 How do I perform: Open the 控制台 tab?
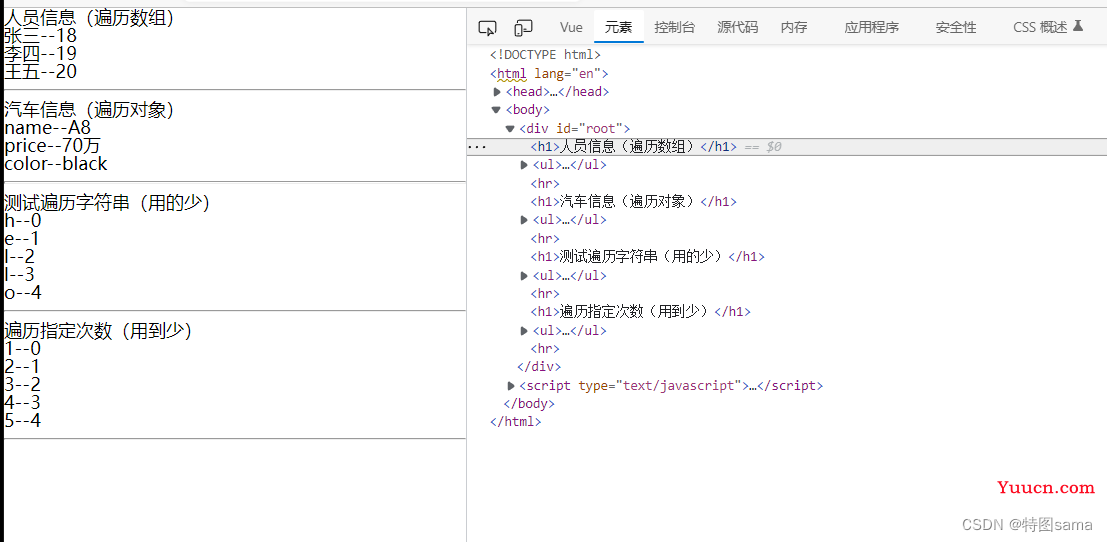point(675,28)
